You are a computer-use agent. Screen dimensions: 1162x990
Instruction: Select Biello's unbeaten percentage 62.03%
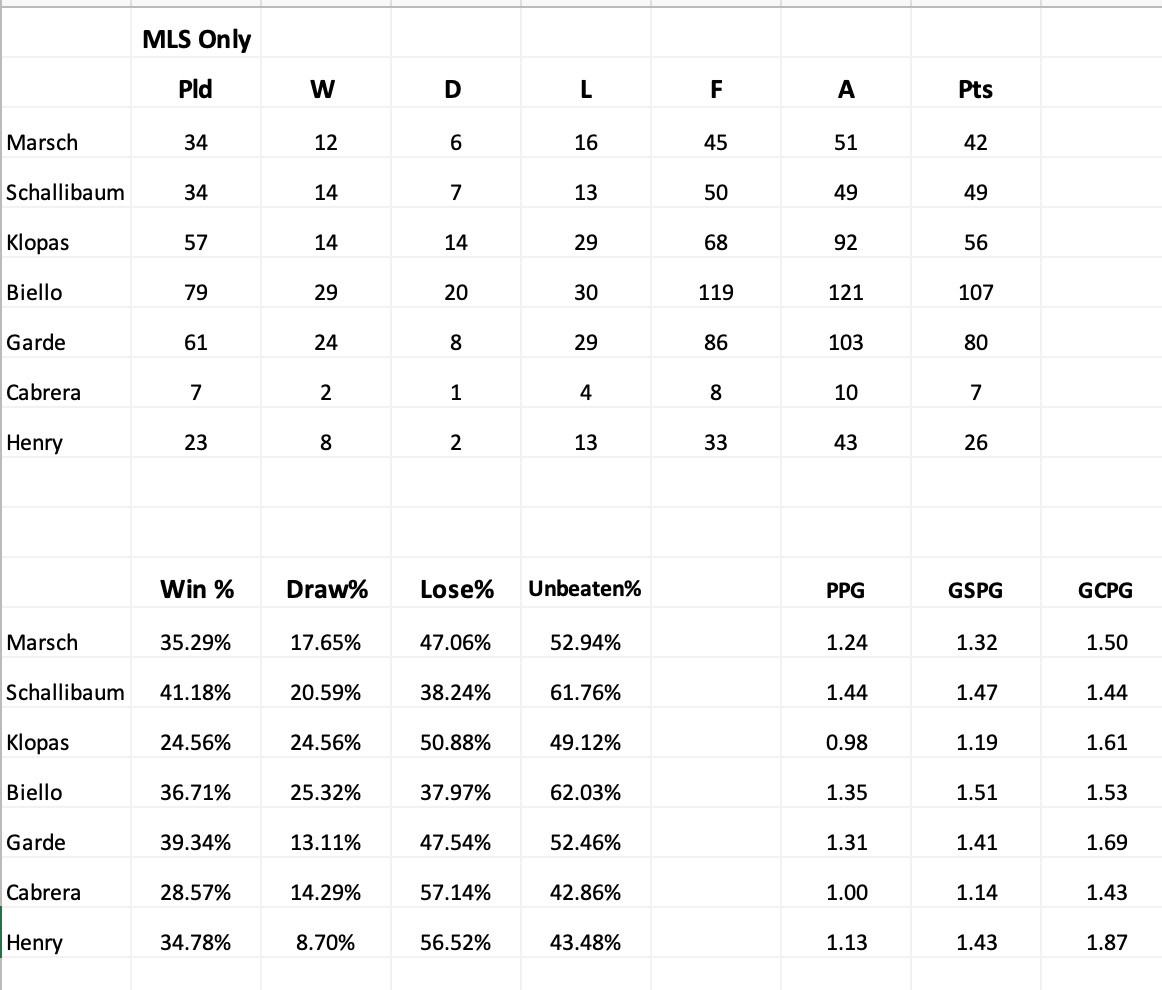tap(585, 792)
